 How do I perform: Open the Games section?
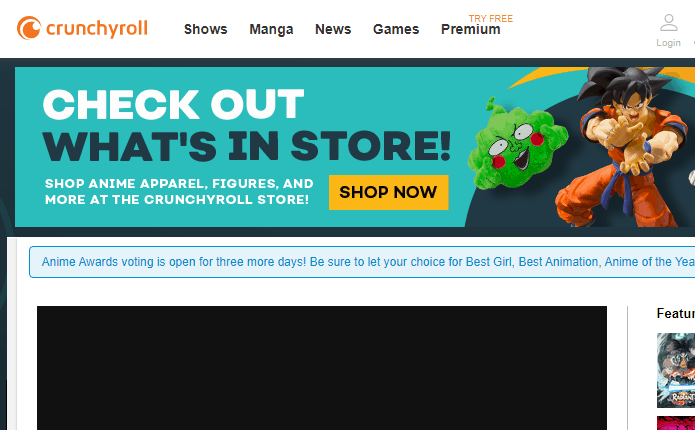(x=396, y=29)
